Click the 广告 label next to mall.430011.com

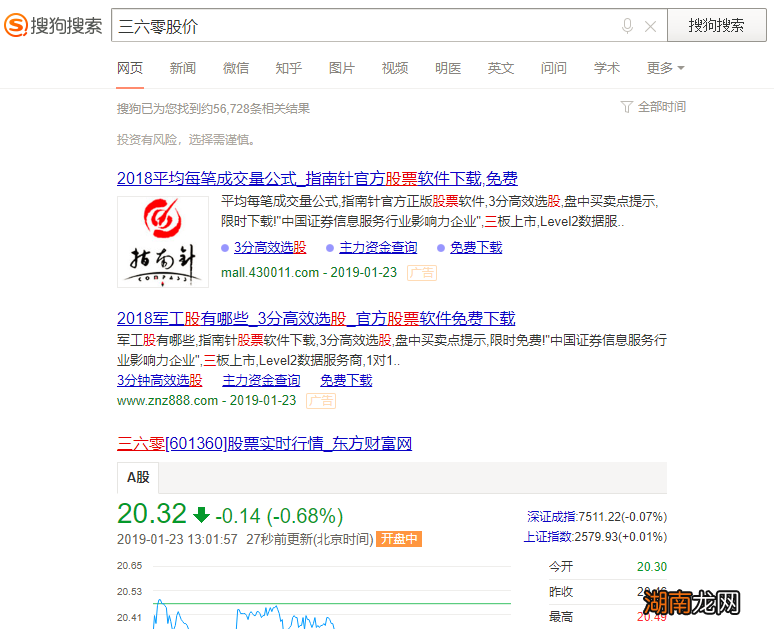click(422, 273)
